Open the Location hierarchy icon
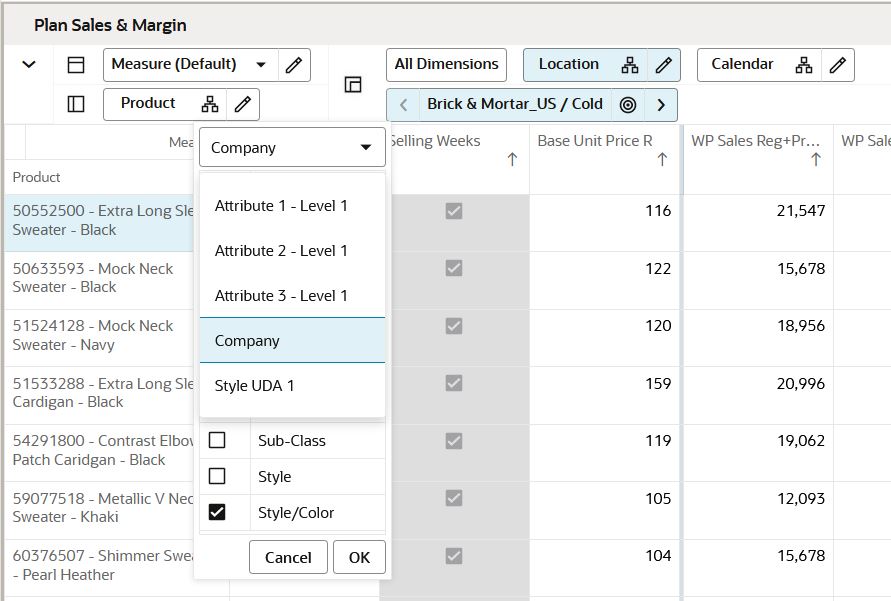Image resolution: width=891 pixels, height=601 pixels. pyautogui.click(x=630, y=65)
